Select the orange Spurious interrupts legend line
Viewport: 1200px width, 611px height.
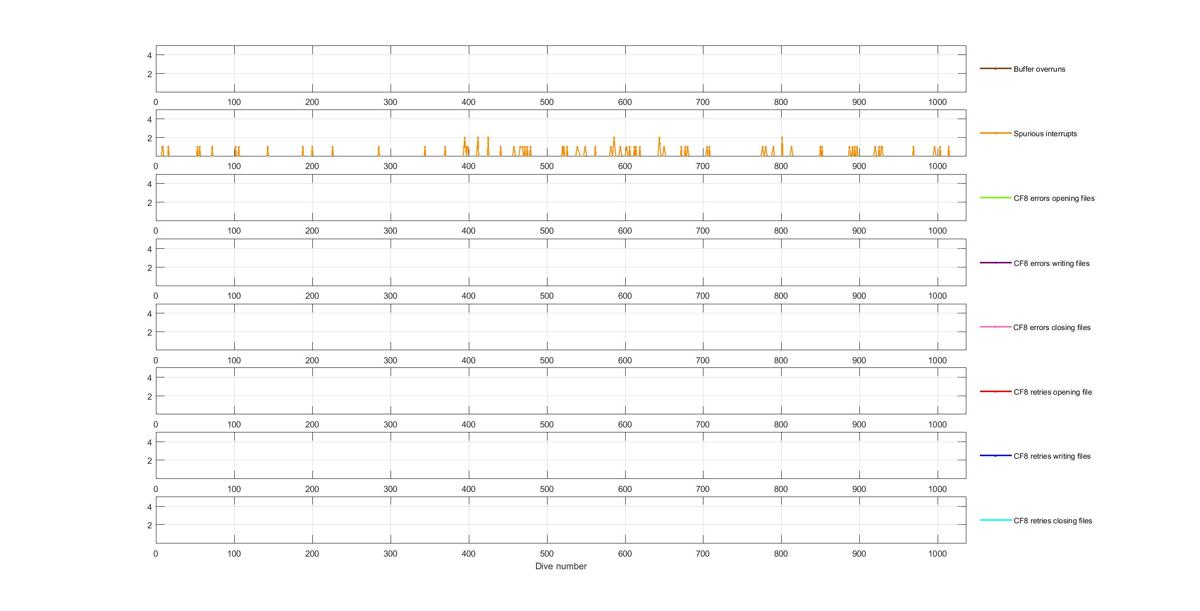[x=996, y=133]
